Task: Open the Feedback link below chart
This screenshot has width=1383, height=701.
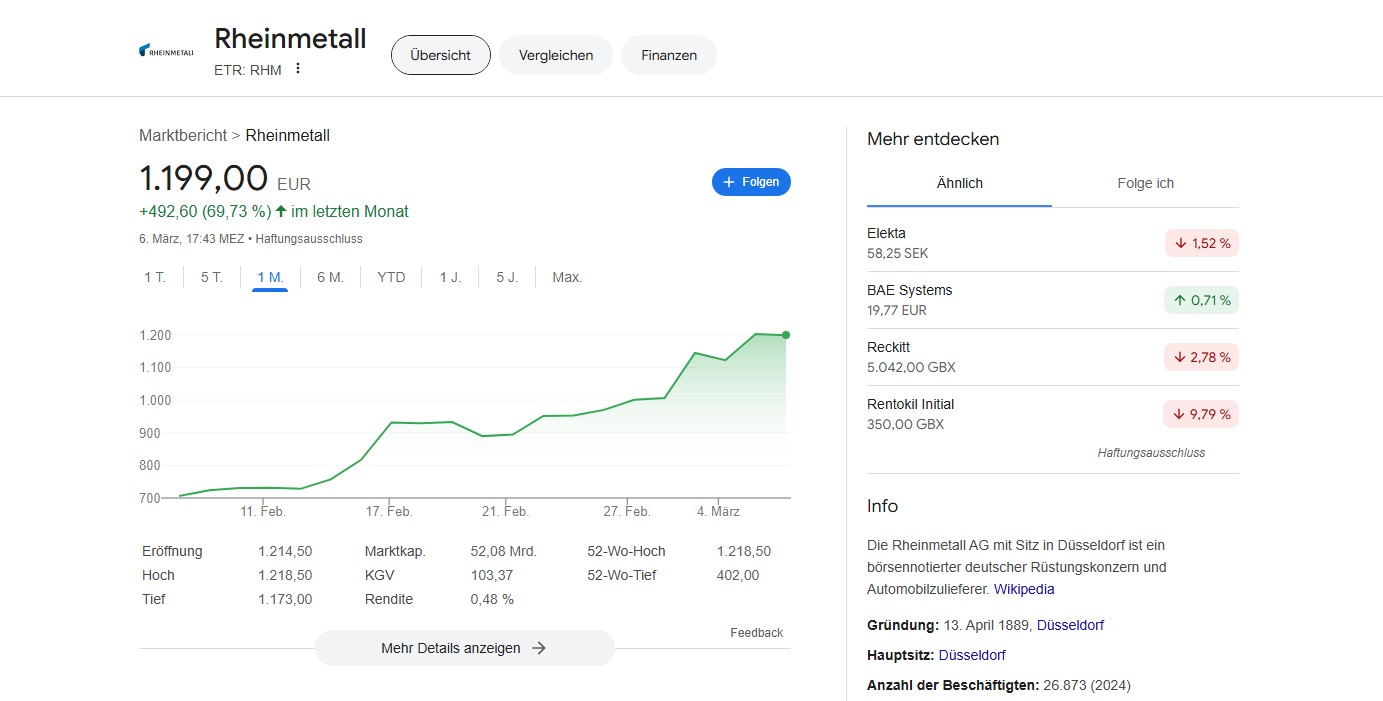Action: 757,632
